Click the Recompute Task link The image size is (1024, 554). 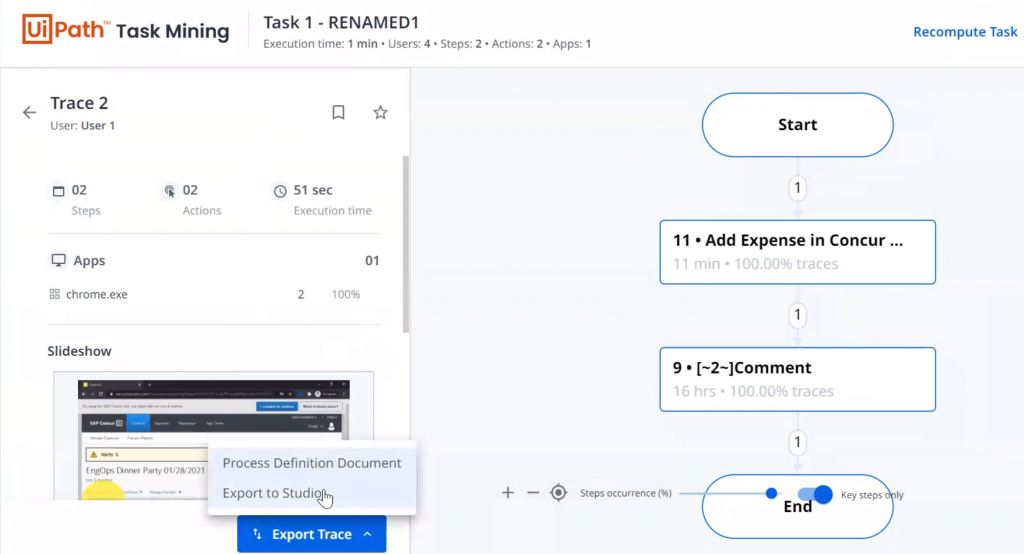965,31
